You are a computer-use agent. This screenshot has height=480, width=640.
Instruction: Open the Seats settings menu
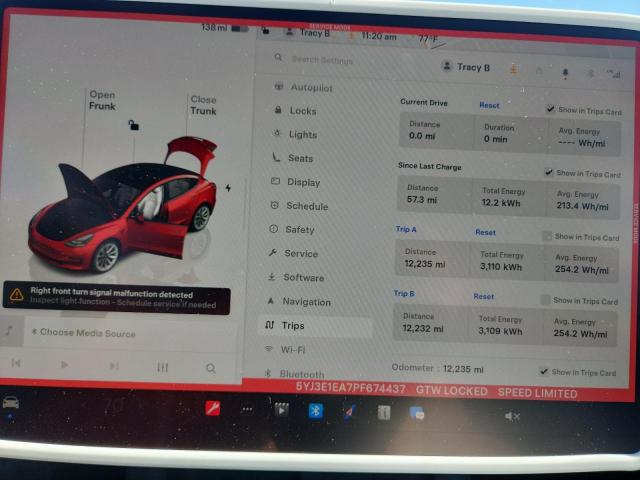tap(293, 158)
